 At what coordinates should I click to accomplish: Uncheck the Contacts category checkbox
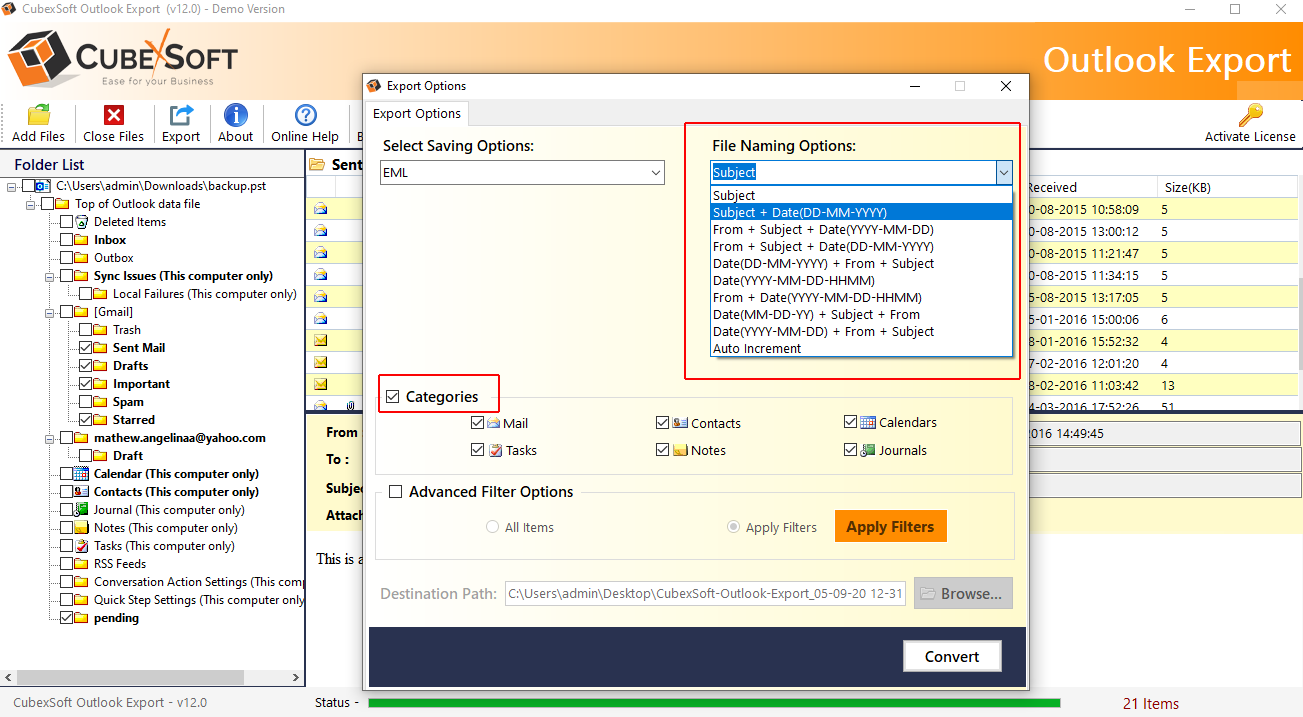[663, 423]
